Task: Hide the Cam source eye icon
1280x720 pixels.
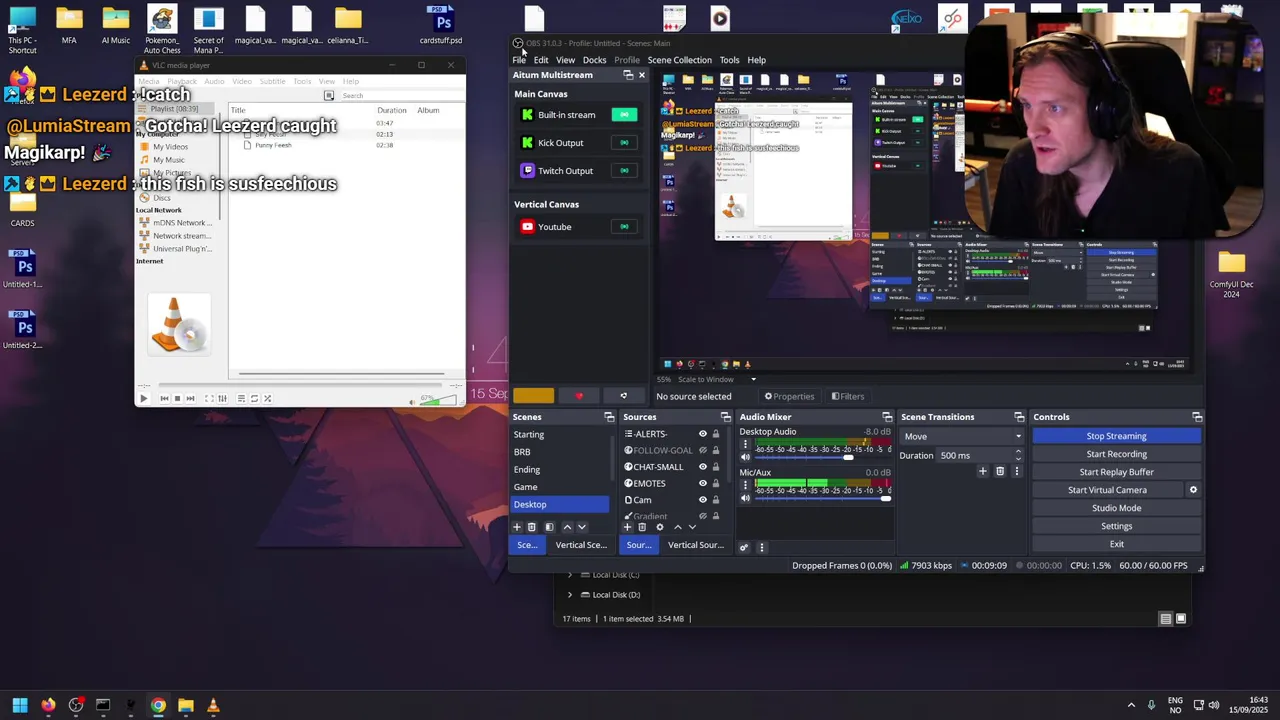Action: (x=702, y=500)
